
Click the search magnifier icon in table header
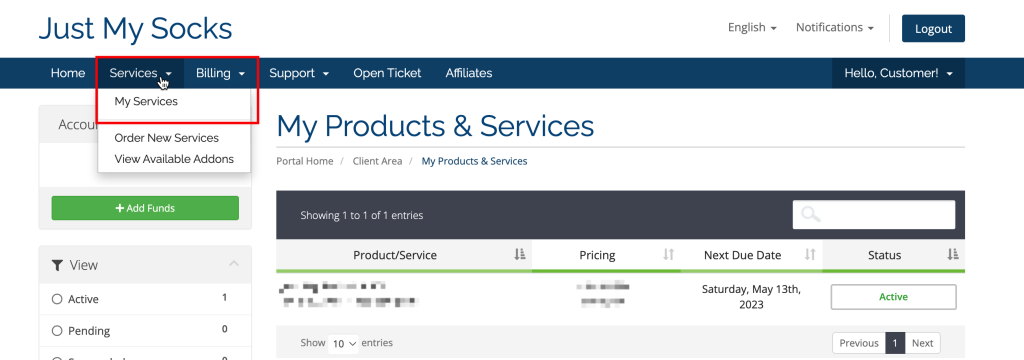(x=810, y=214)
